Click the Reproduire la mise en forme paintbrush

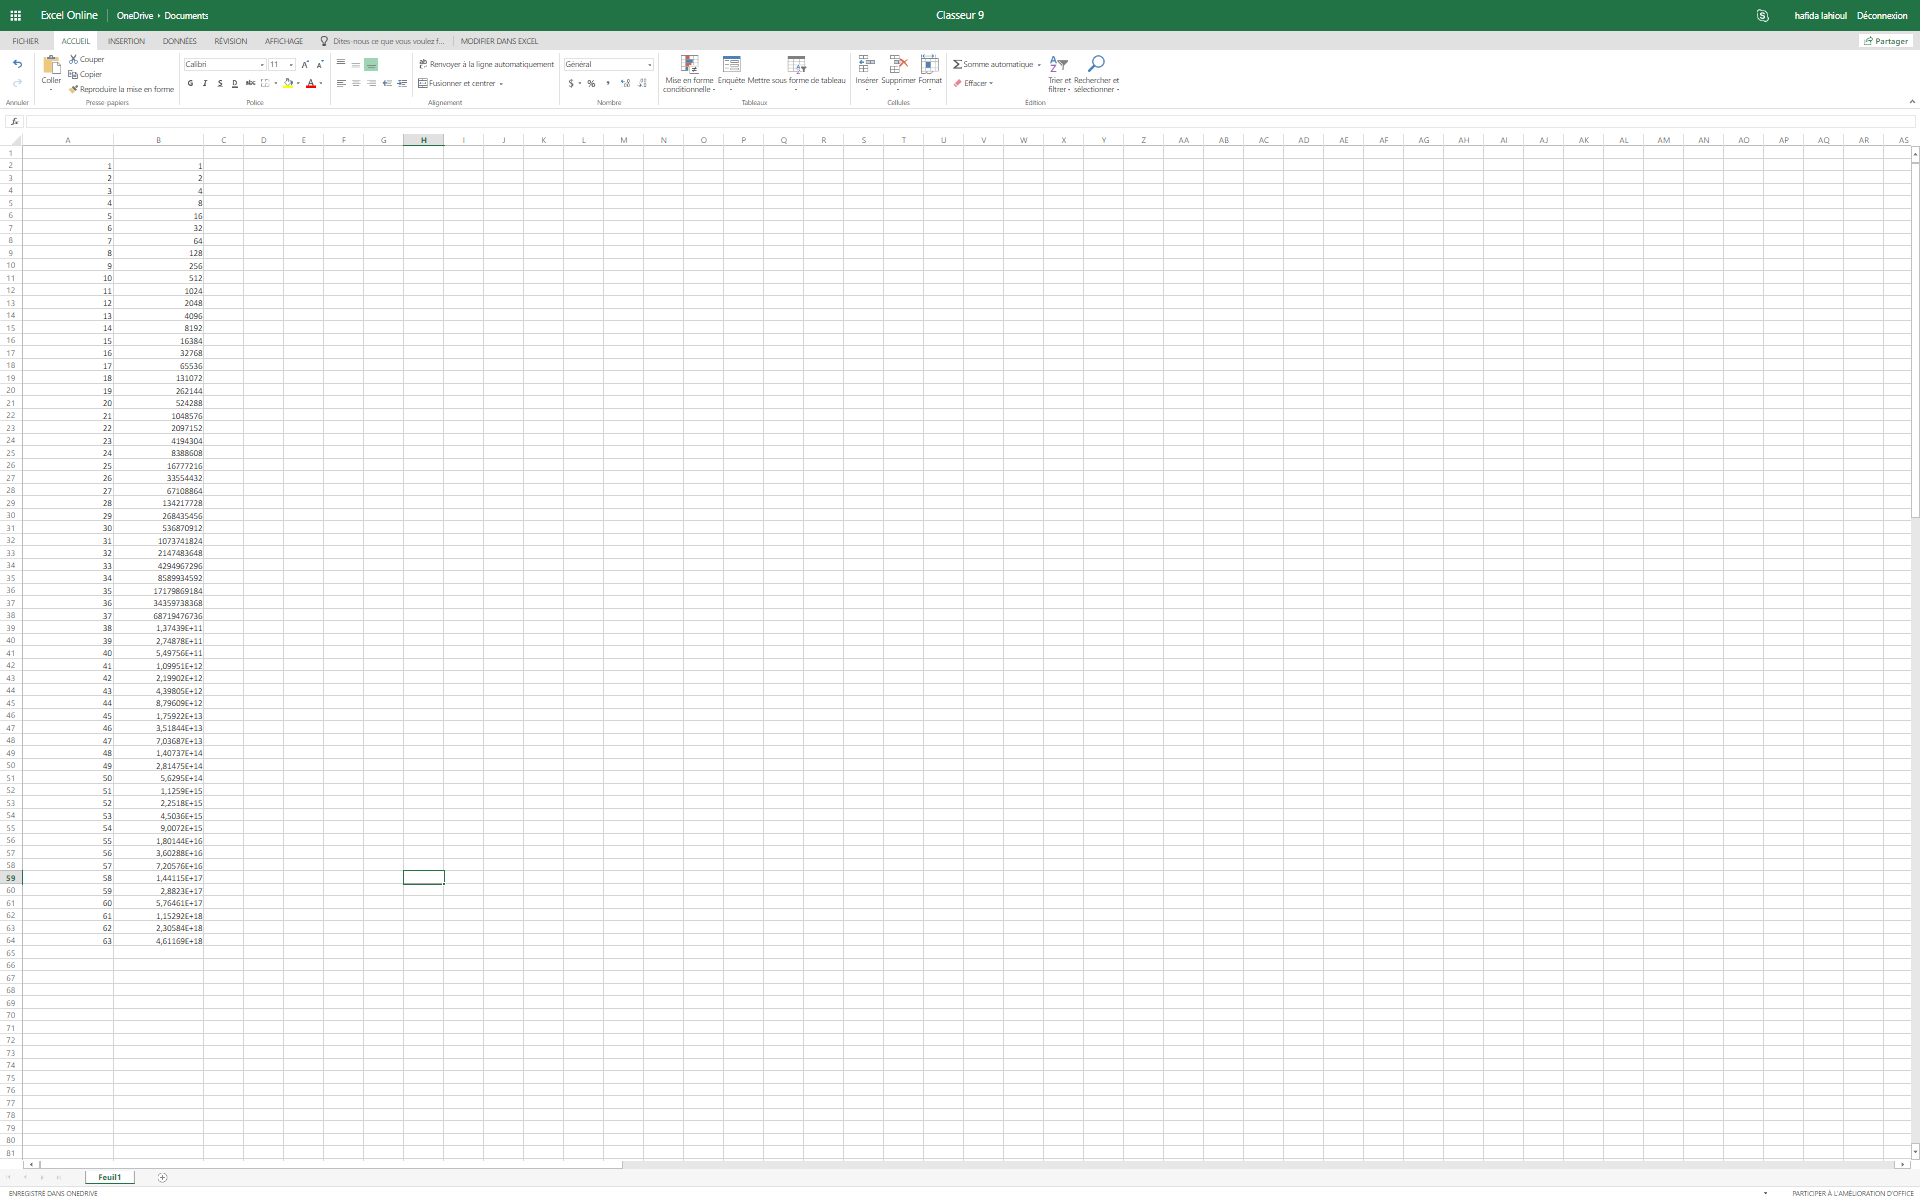point(74,89)
